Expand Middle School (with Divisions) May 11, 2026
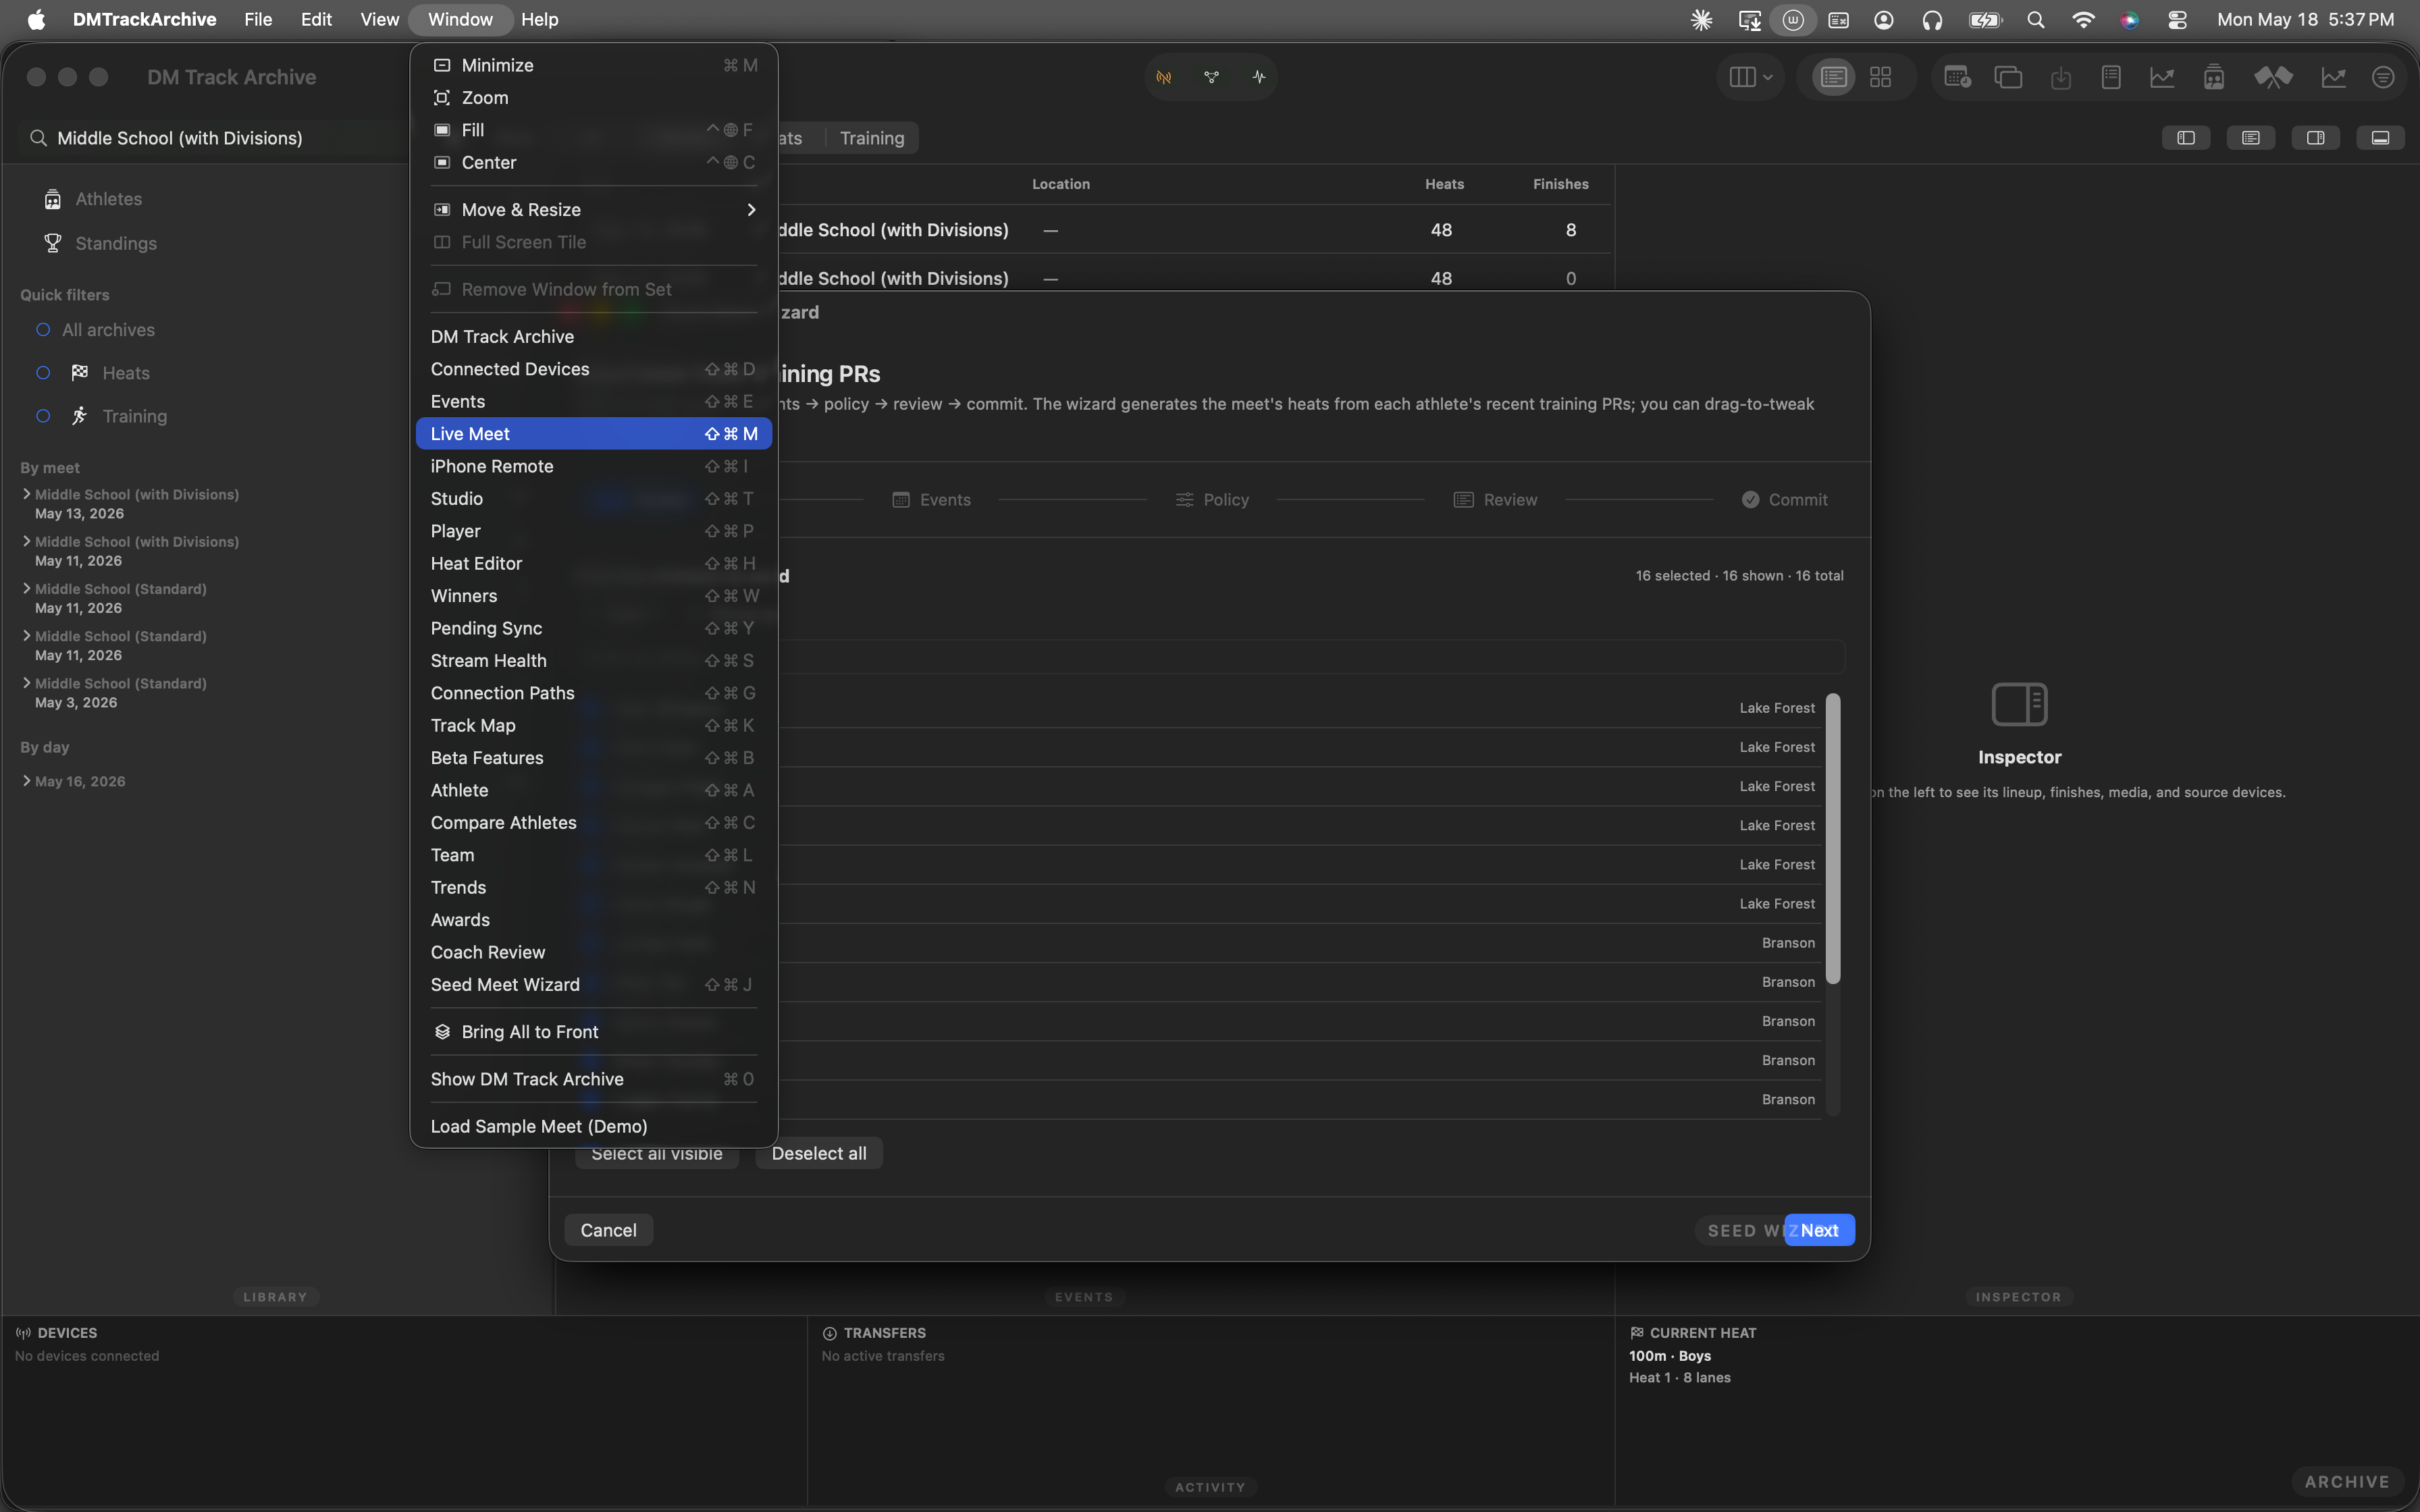Viewport: 2420px width, 1512px height. (x=26, y=541)
